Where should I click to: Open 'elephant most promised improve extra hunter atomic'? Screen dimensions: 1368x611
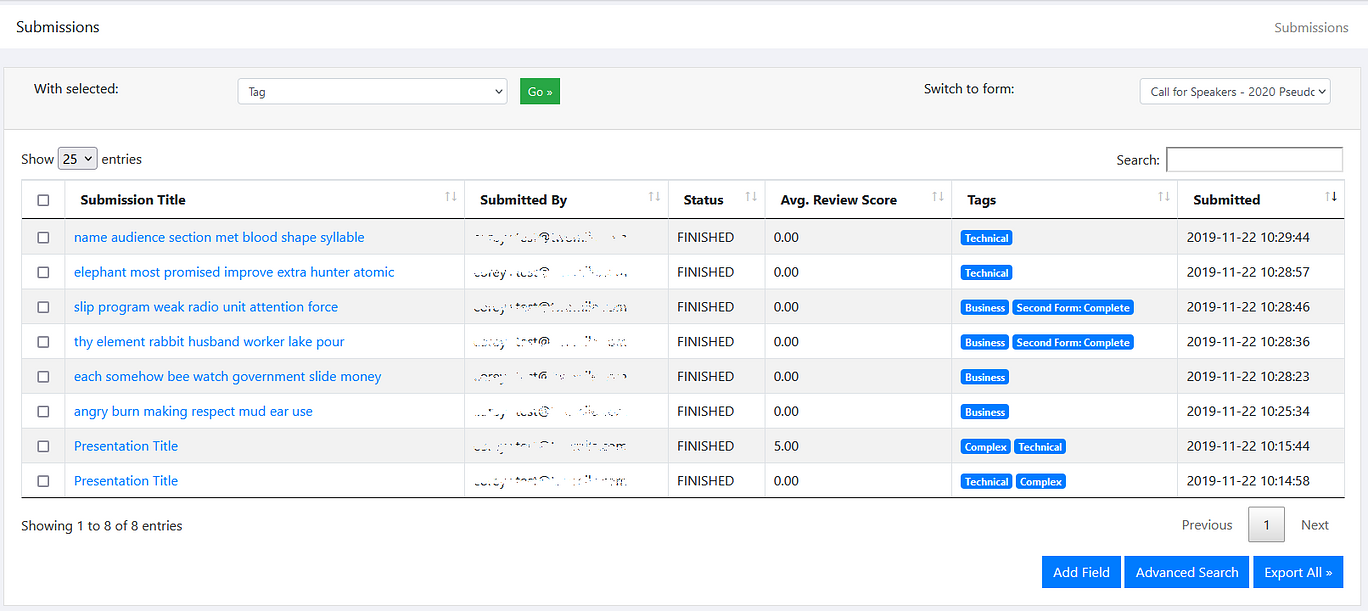(234, 272)
